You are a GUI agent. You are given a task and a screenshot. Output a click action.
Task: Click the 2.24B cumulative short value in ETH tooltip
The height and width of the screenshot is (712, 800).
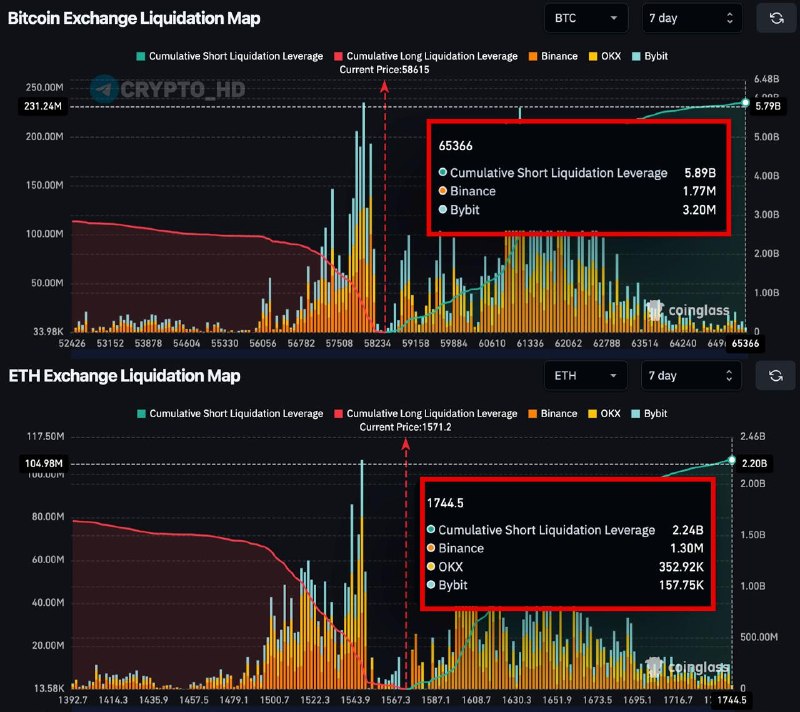point(688,530)
